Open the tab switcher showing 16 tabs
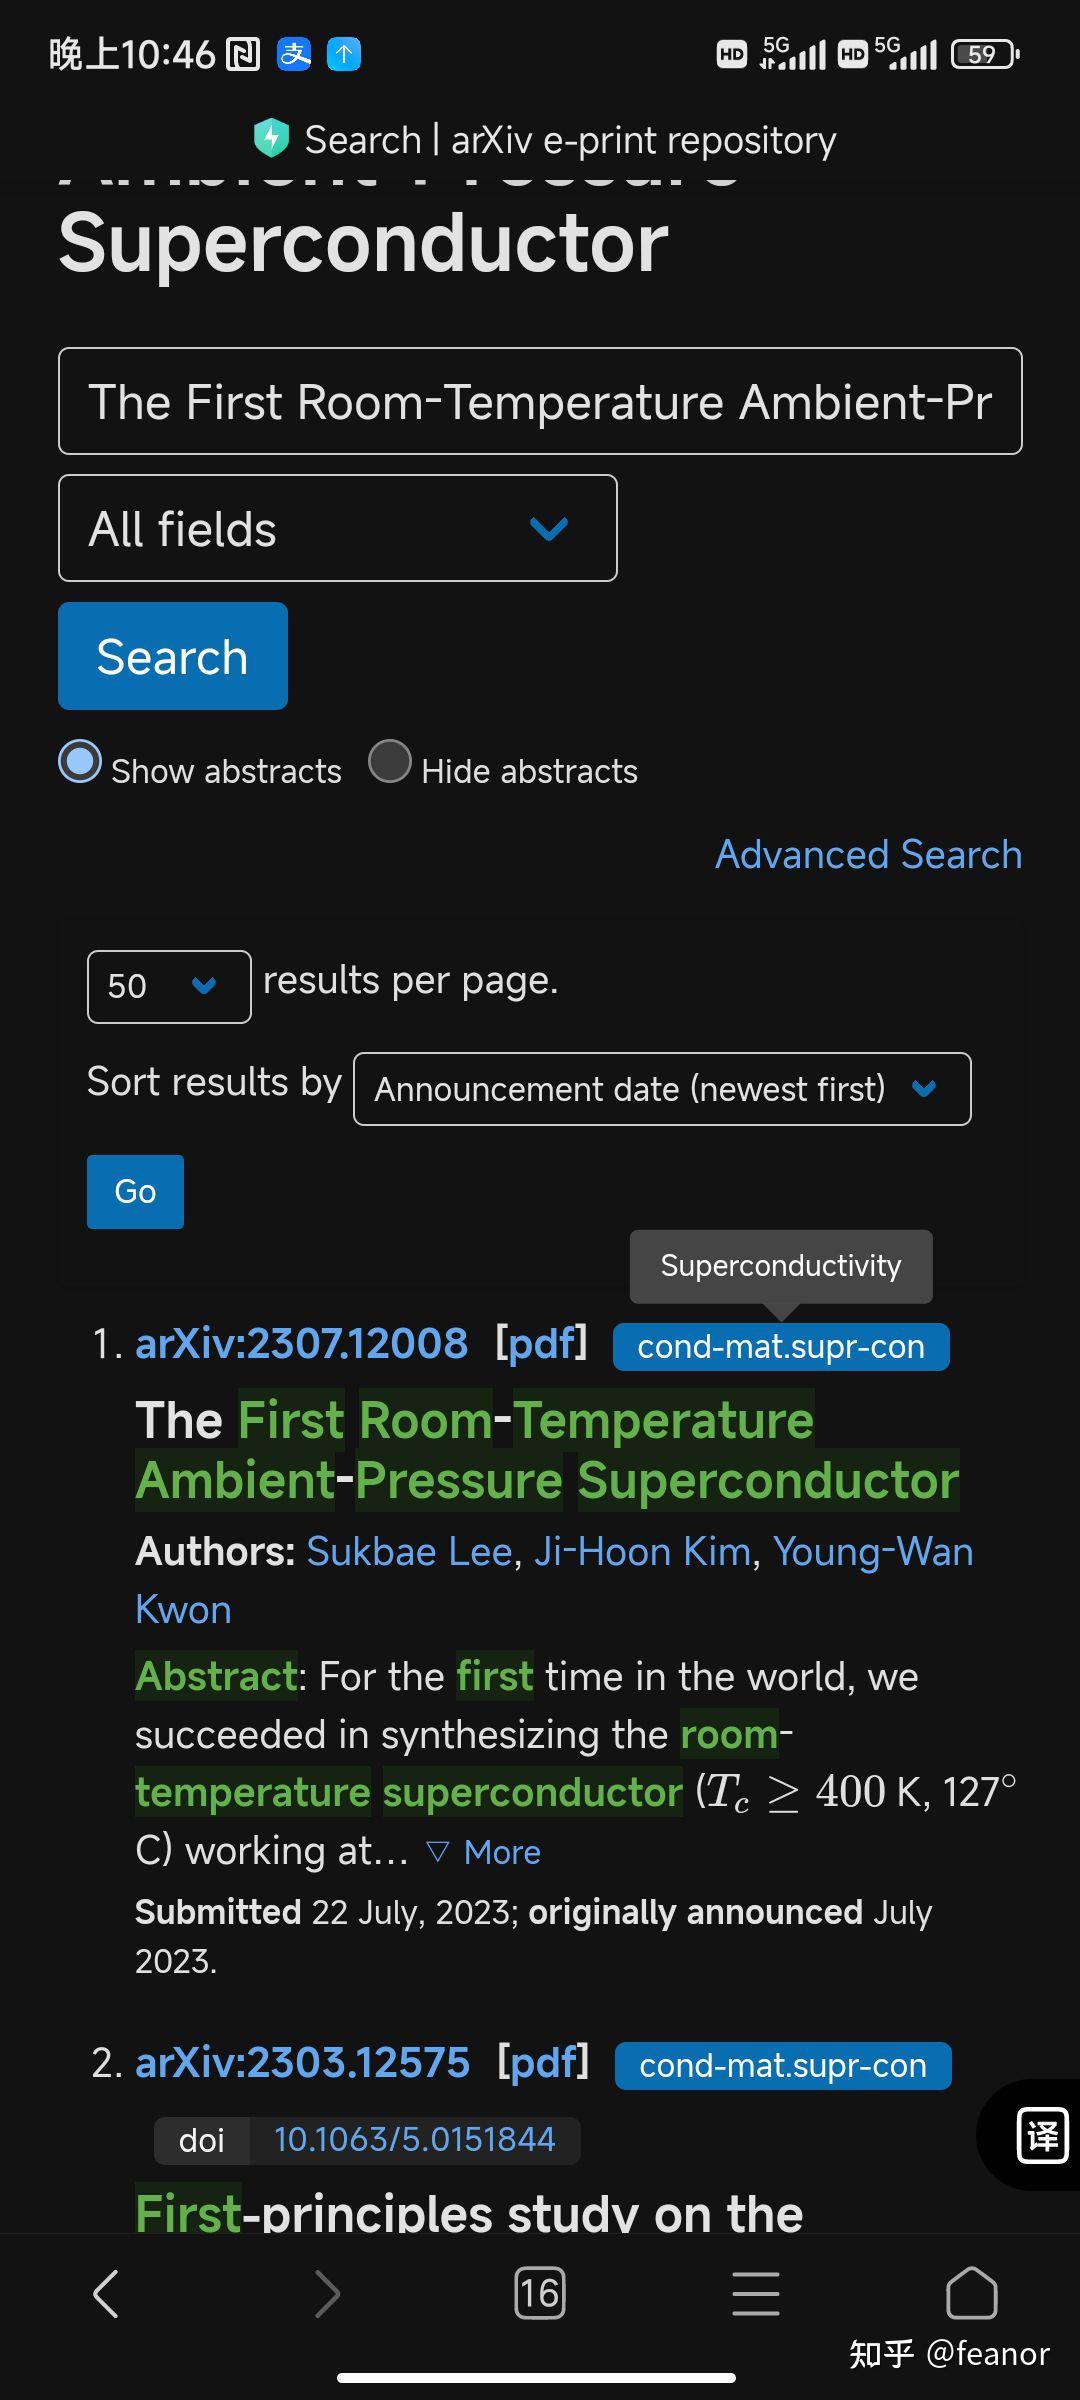The height and width of the screenshot is (2400, 1080). 540,2293
